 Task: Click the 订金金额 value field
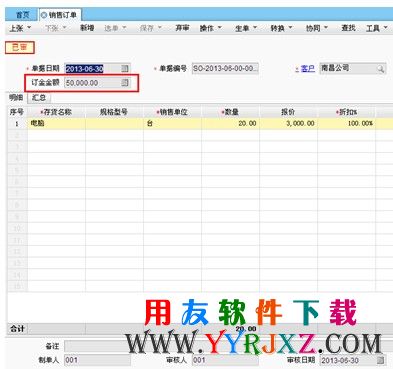97,82
